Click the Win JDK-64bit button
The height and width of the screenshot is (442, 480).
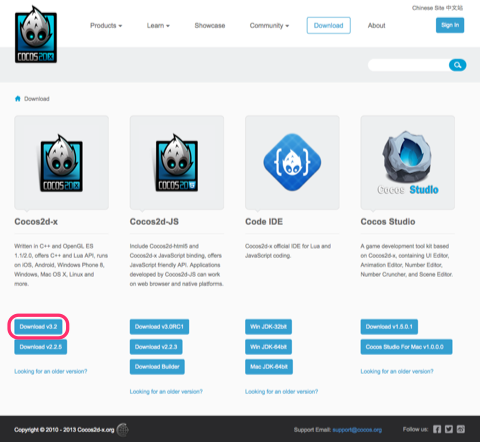tap(268, 347)
